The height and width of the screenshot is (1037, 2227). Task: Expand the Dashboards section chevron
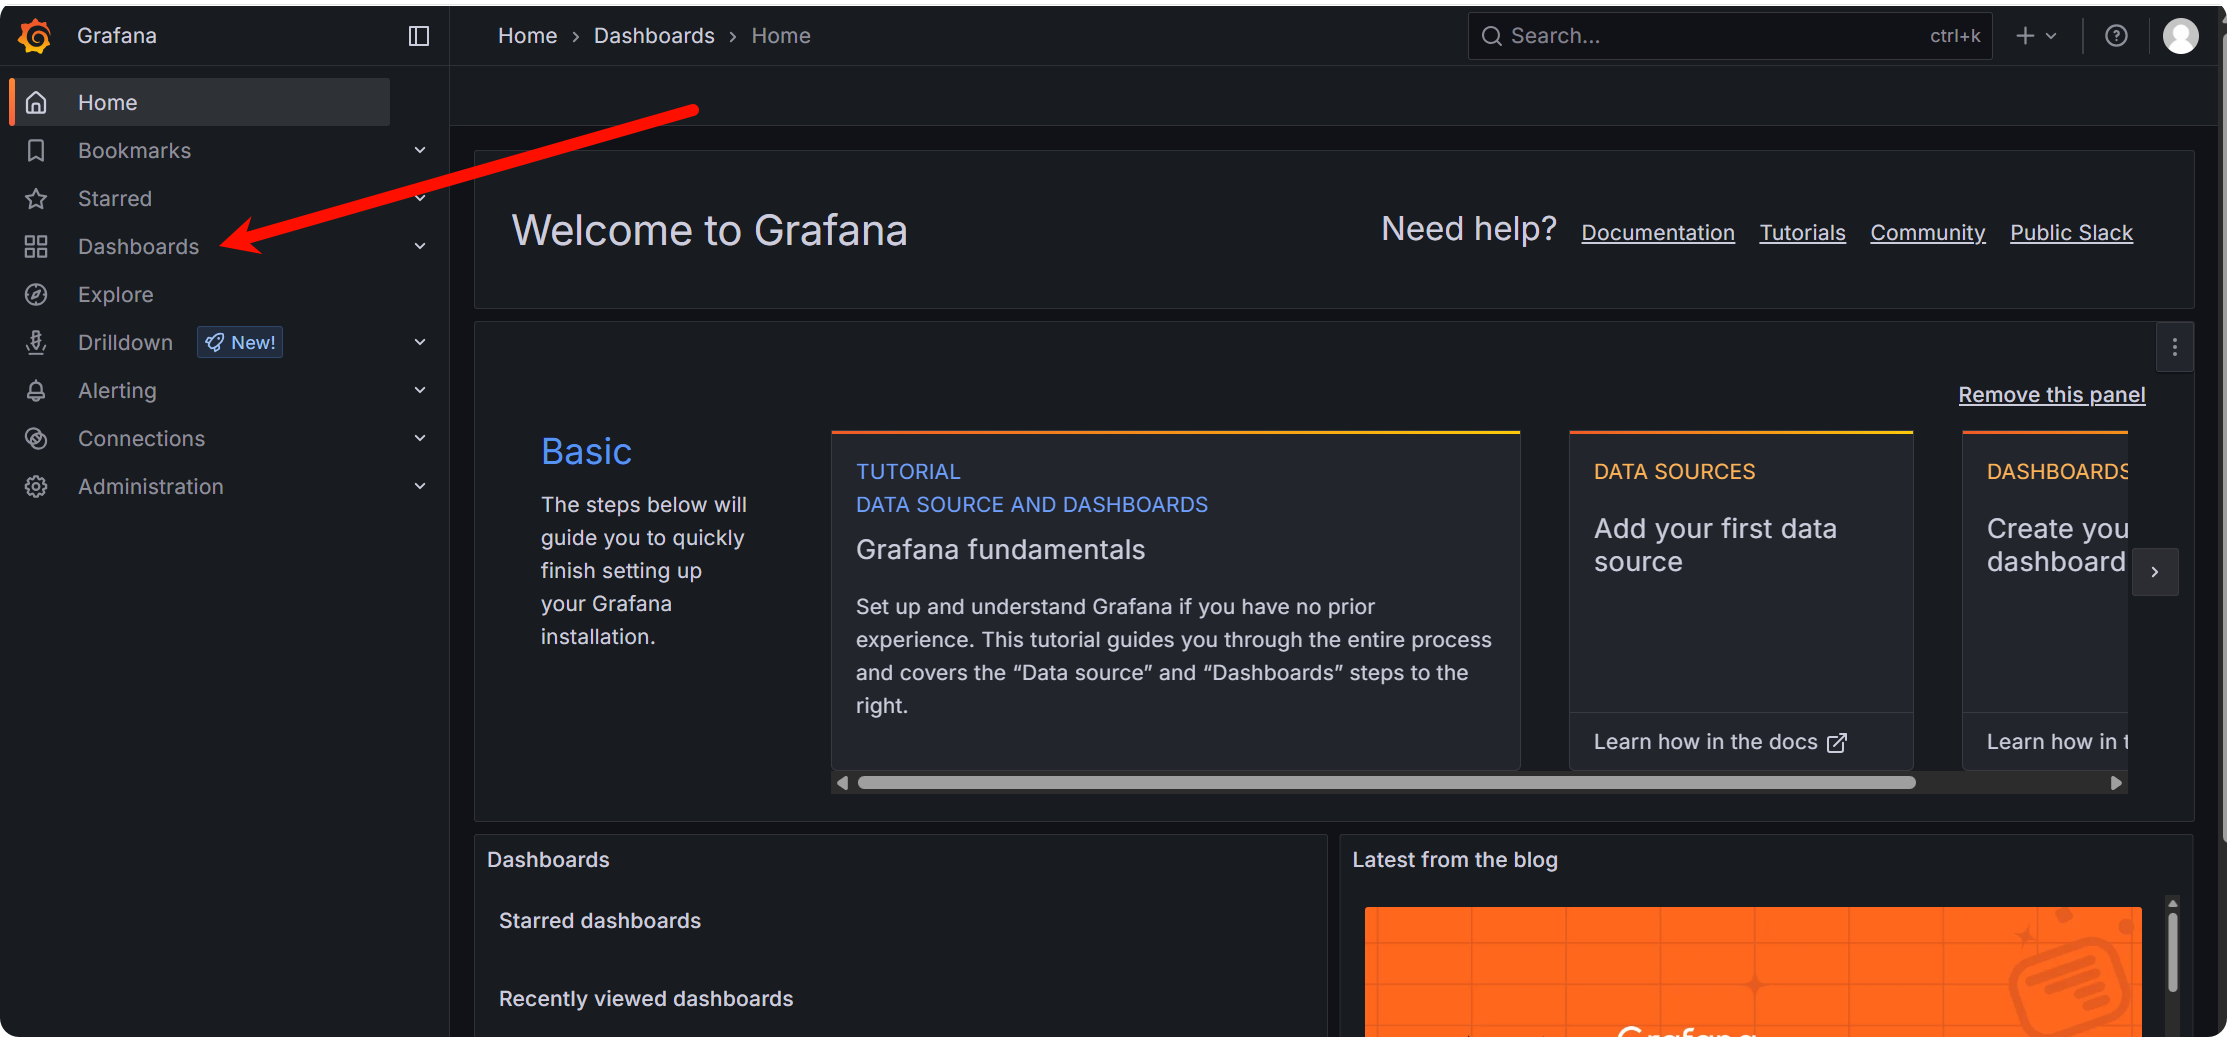(x=420, y=246)
